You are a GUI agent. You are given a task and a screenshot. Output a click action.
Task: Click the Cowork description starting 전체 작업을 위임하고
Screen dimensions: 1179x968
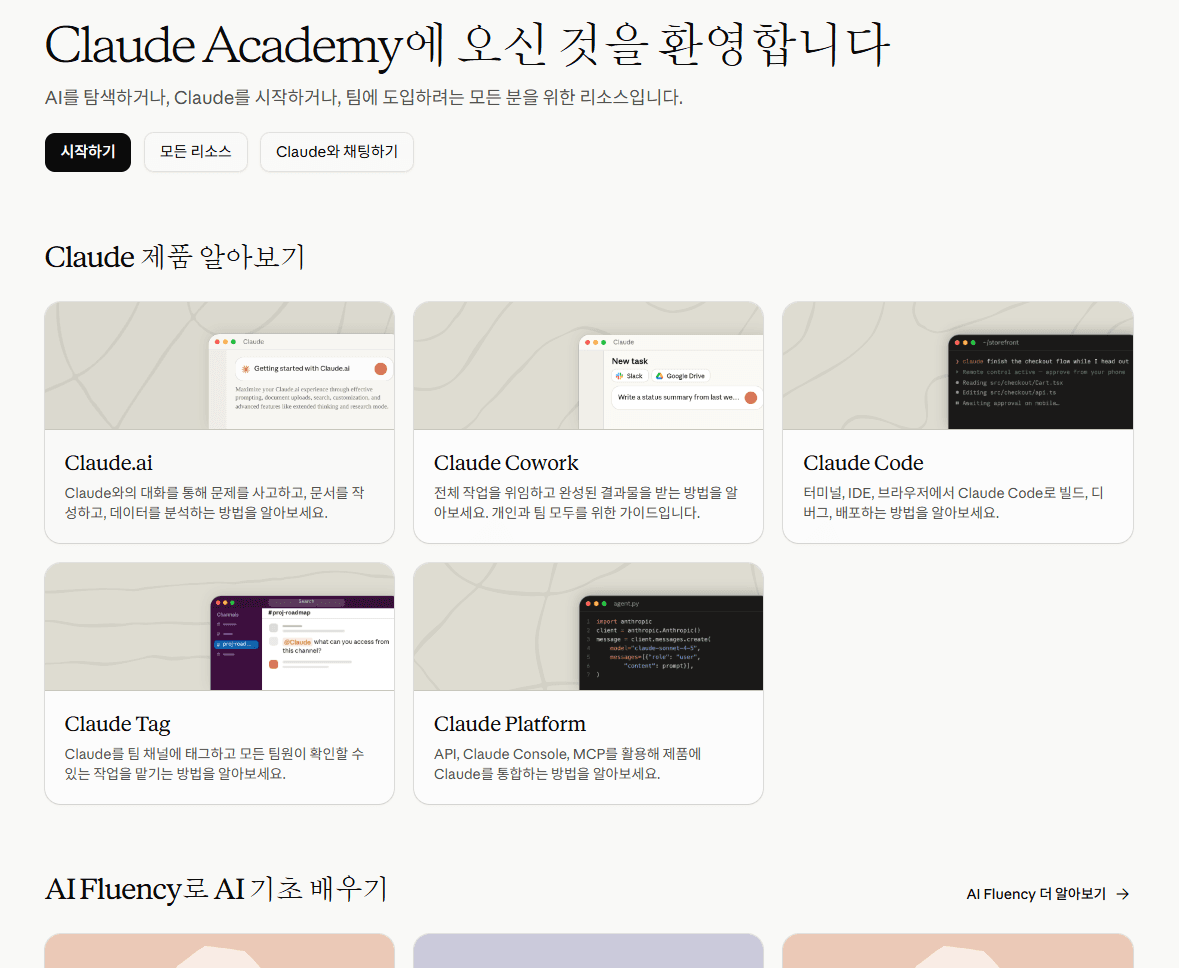click(586, 502)
